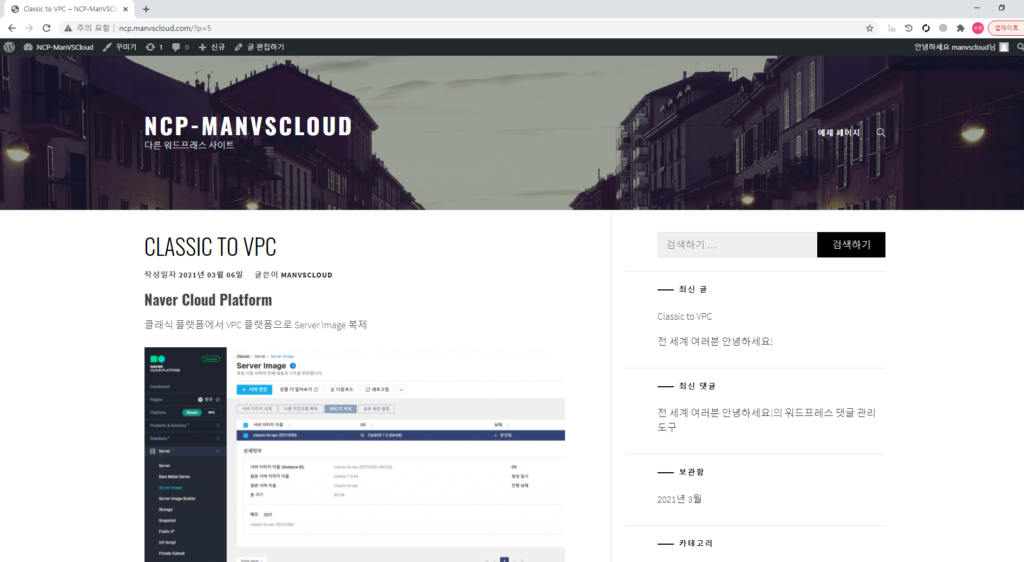1024x562 pixels.
Task: Open recent post Classic to VPC in sidebar
Action: tap(684, 317)
